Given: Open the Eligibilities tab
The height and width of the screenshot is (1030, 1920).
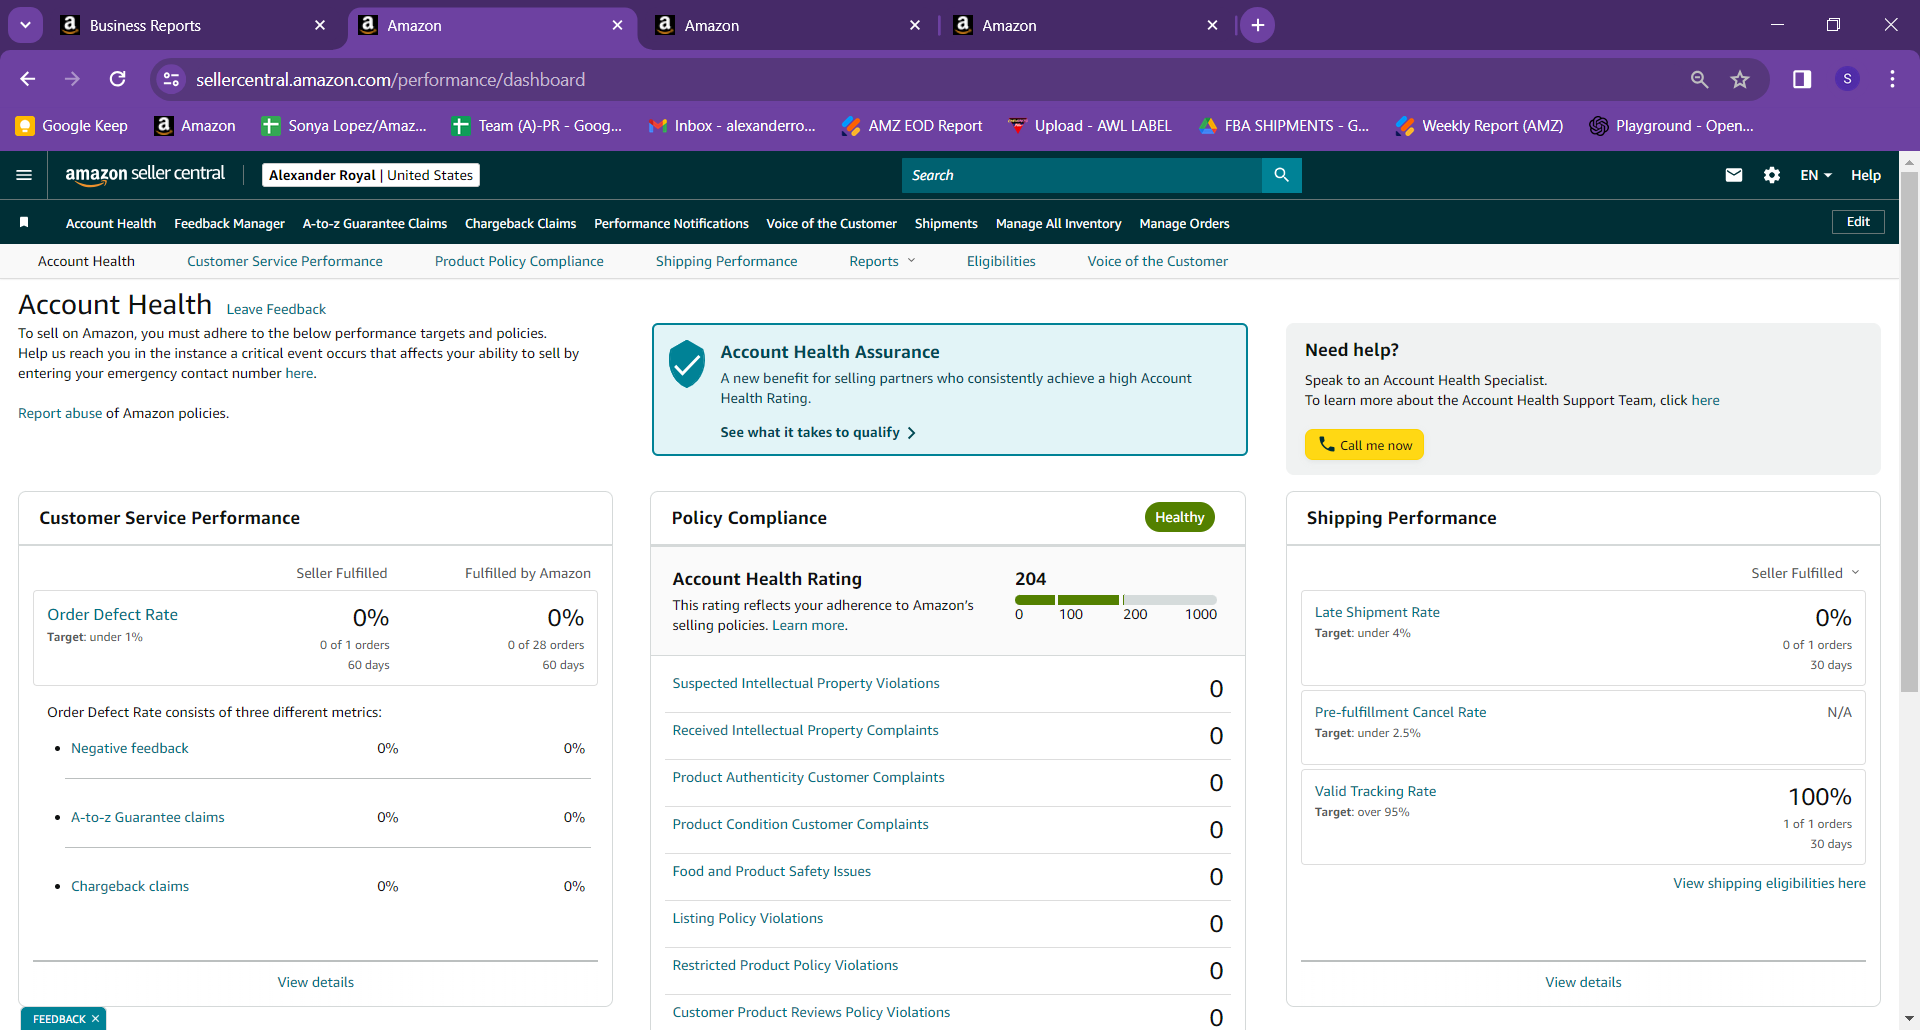Looking at the screenshot, I should coord(1001,261).
